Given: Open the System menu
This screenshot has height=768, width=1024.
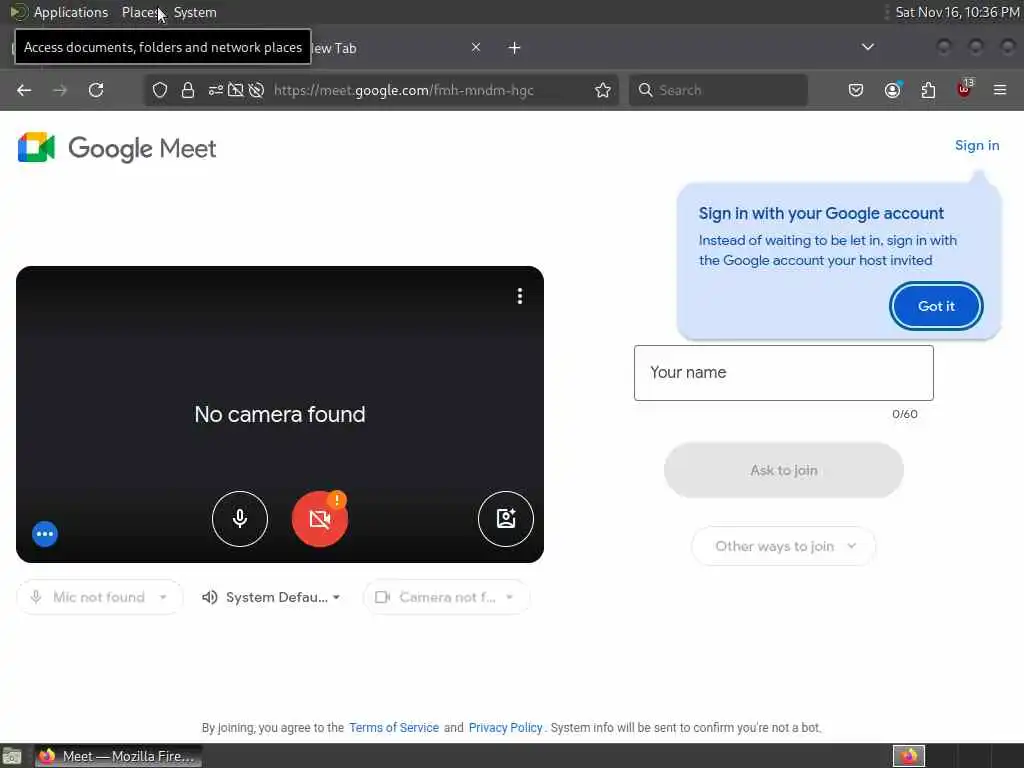Looking at the screenshot, I should pos(195,12).
